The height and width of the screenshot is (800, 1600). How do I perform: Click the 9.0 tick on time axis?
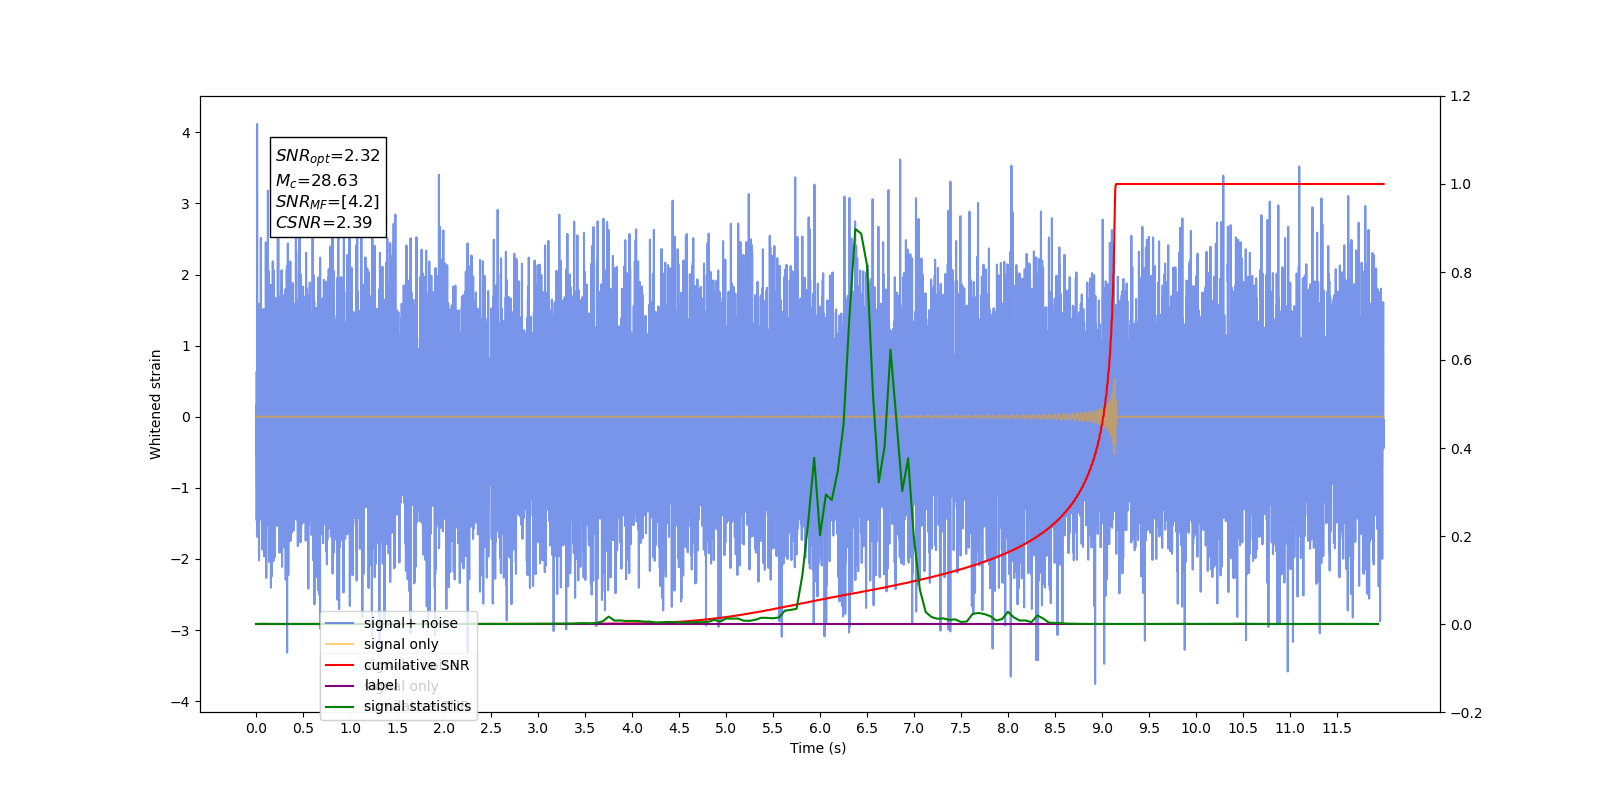pyautogui.click(x=1102, y=728)
